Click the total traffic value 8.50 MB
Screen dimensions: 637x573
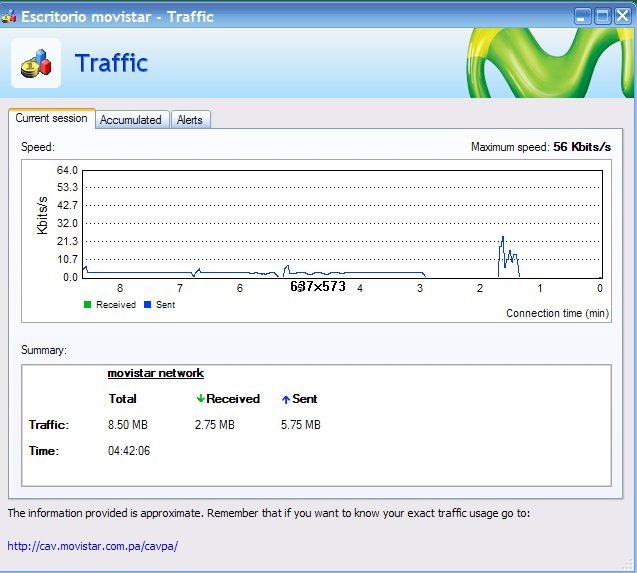pyautogui.click(x=128, y=425)
